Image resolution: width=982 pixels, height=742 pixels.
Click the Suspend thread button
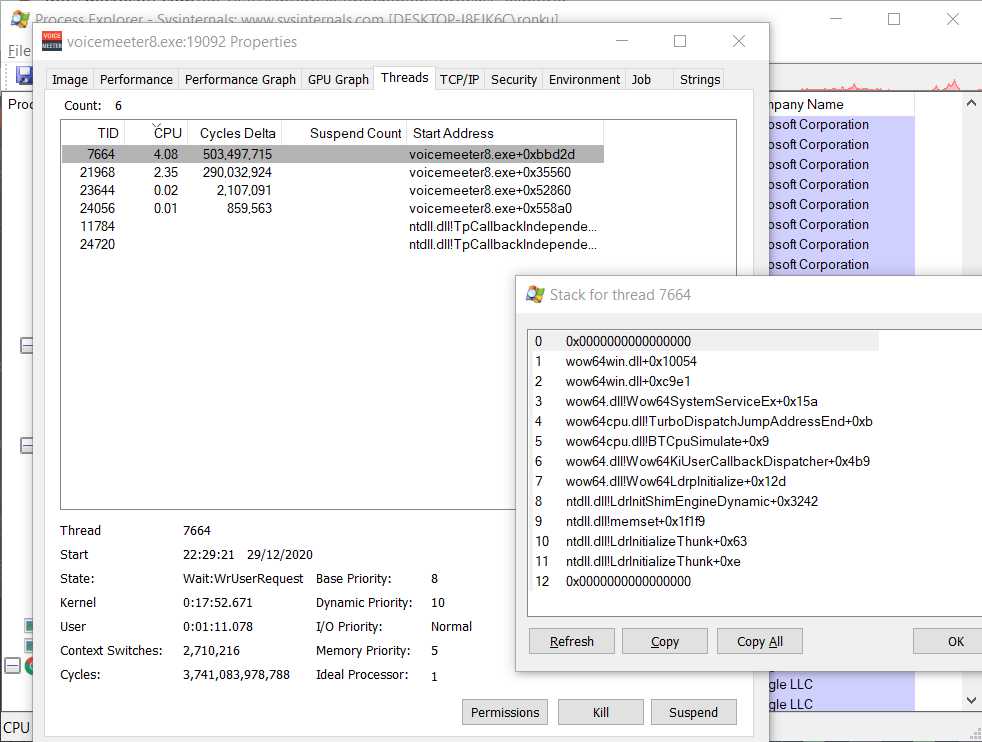click(x=693, y=712)
